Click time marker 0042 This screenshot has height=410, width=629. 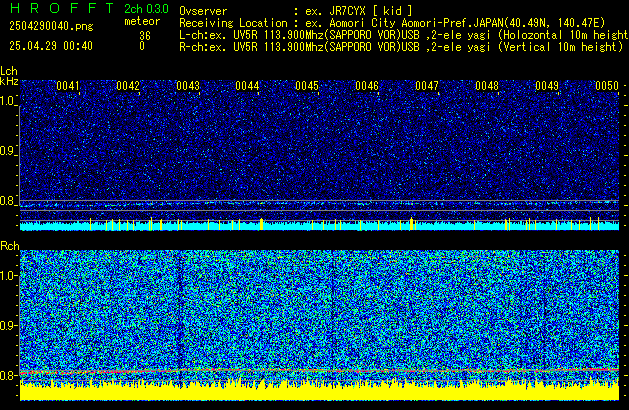(128, 86)
